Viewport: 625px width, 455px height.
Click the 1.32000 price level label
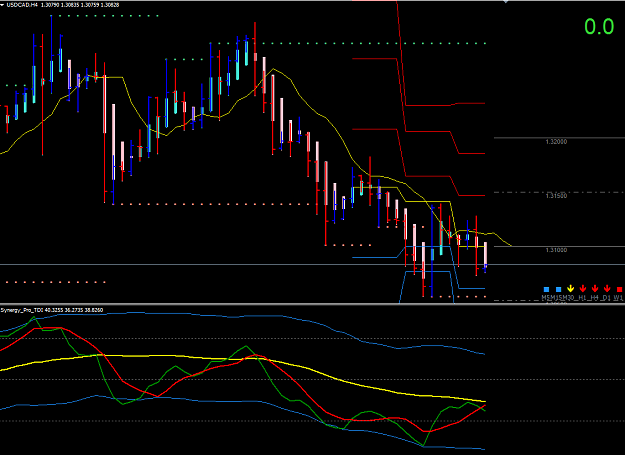pos(556,142)
